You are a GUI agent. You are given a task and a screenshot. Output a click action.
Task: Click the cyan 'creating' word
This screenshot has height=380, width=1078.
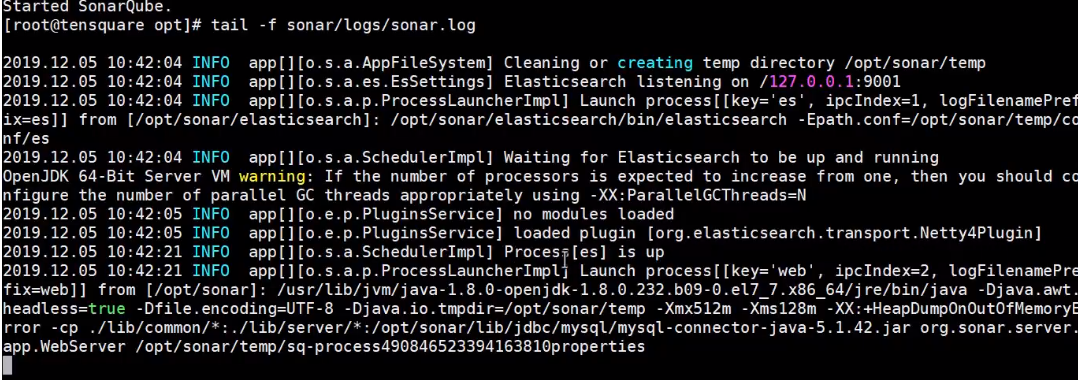tap(654, 63)
